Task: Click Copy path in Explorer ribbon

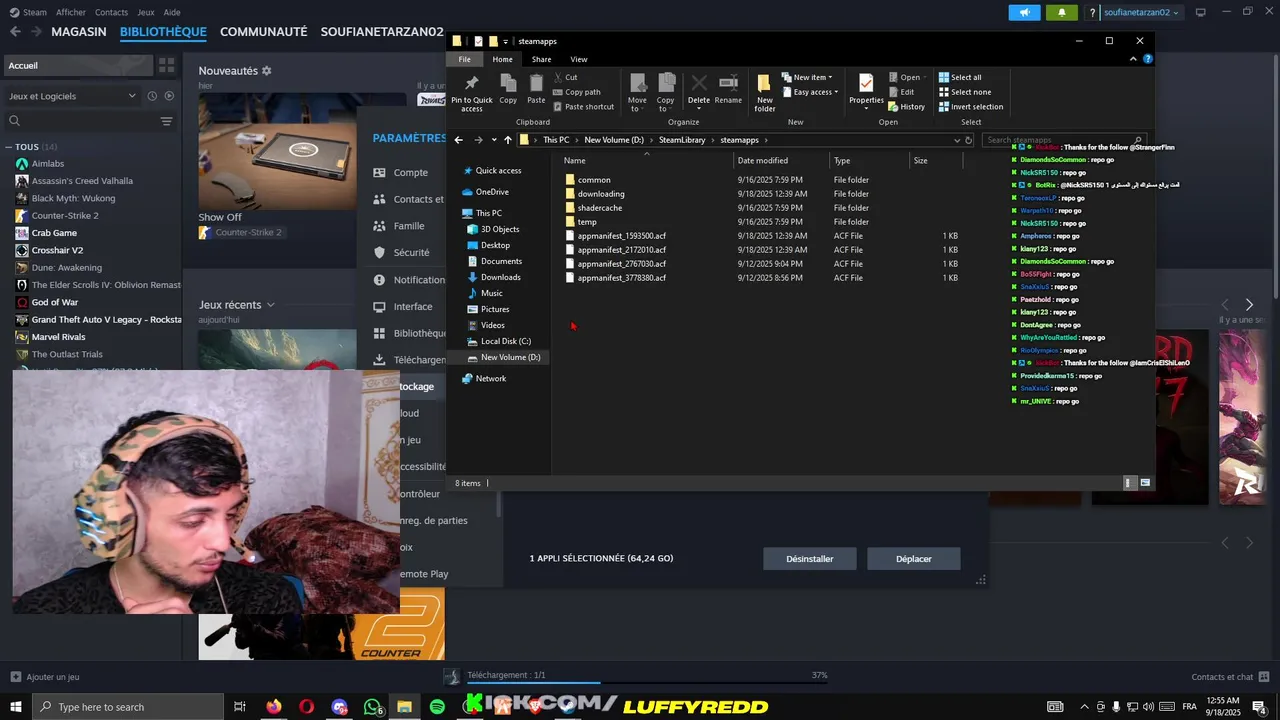Action: (x=577, y=92)
